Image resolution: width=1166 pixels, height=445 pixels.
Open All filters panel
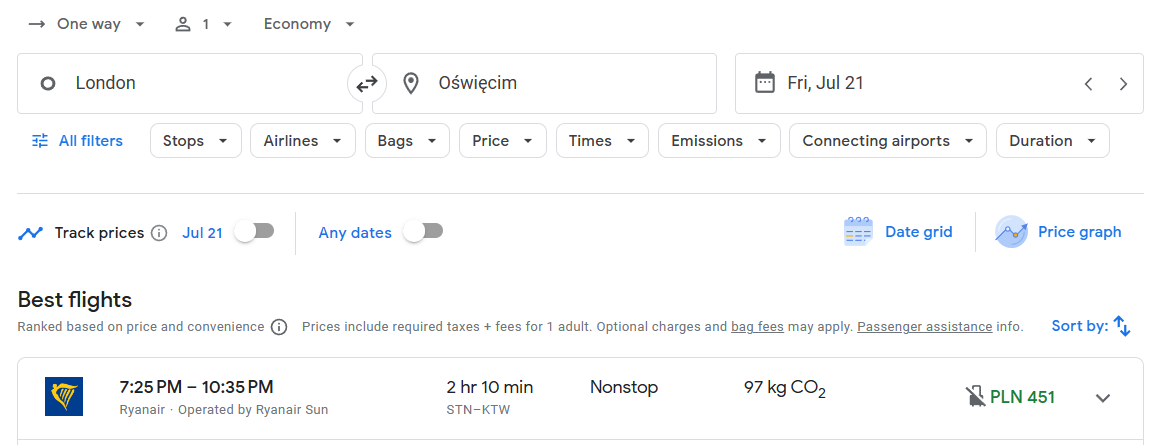point(77,141)
